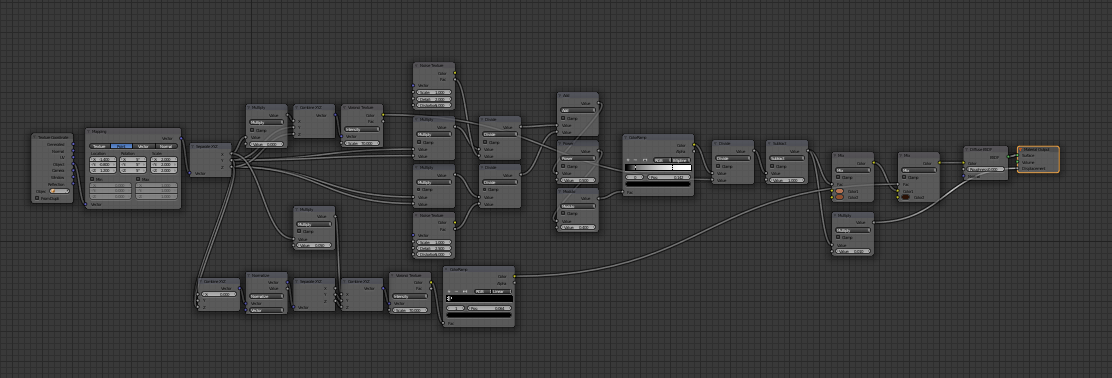
Task: Click the Object output socket on Texture Coordinate
Action: tap(73, 164)
